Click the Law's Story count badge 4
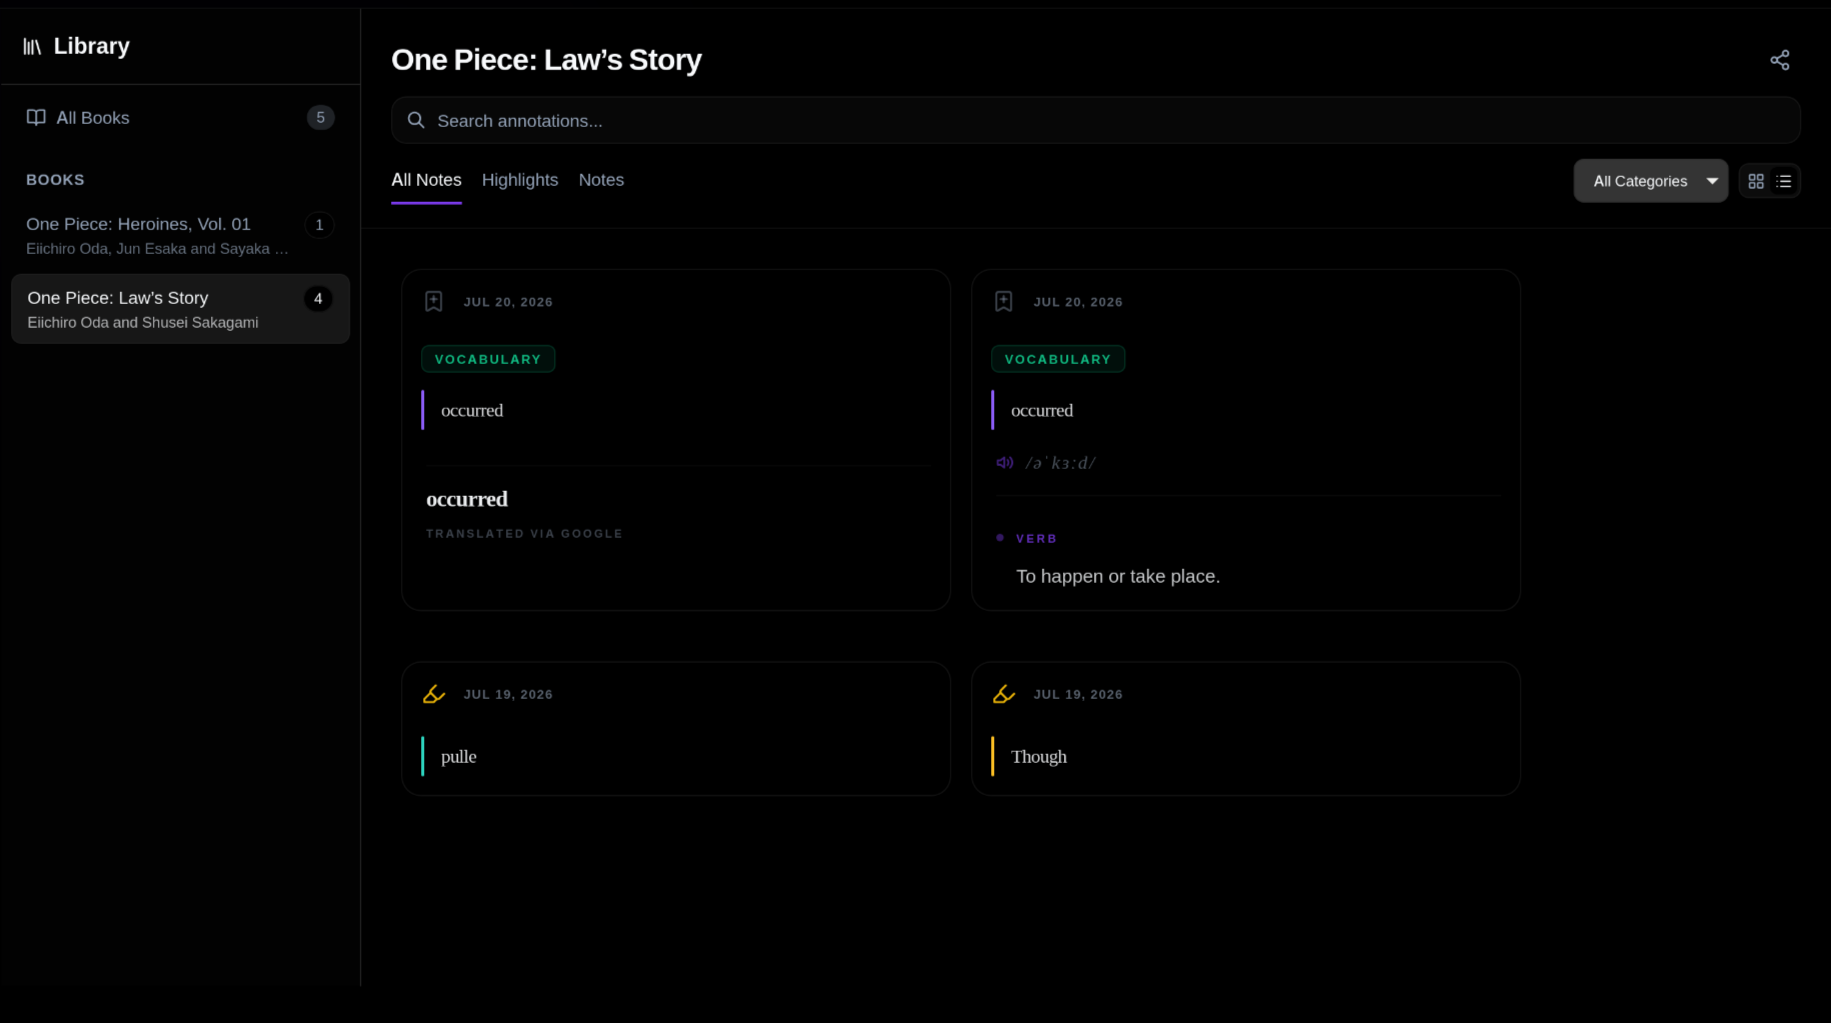The image size is (1831, 1023). coord(318,298)
